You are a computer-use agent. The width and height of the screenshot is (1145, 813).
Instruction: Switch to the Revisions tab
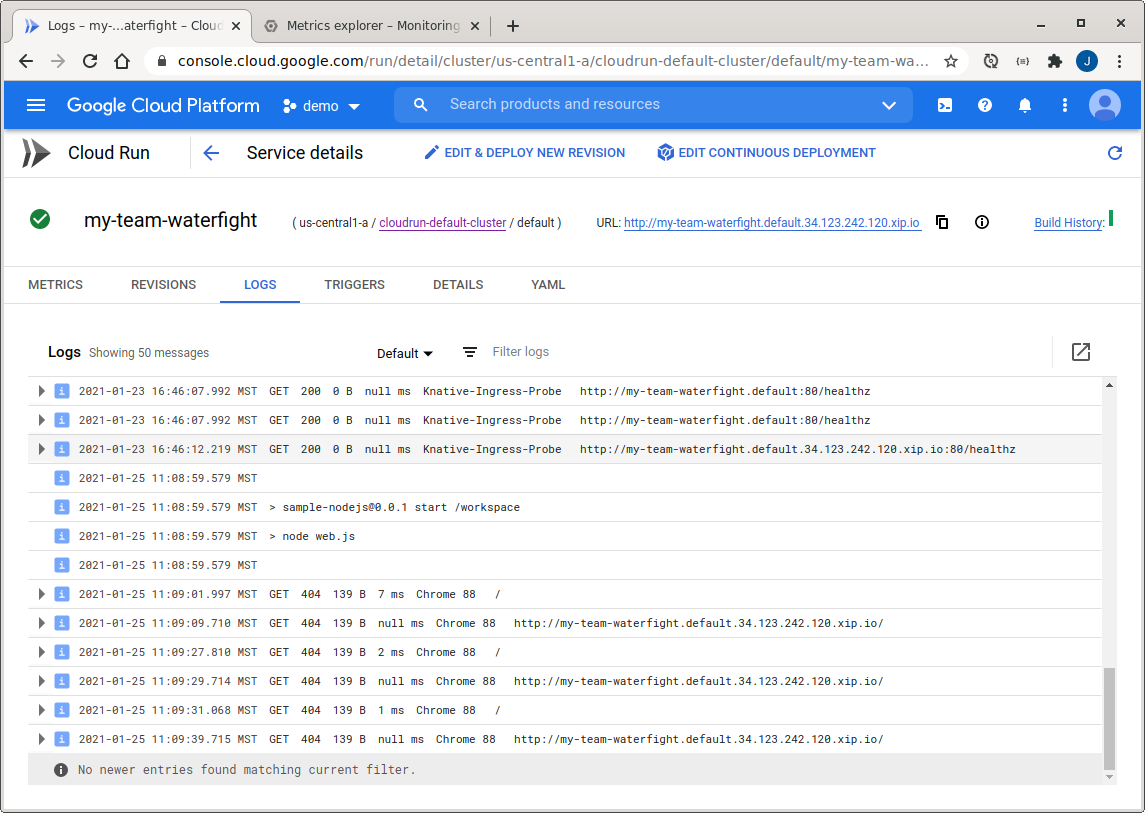coord(163,285)
